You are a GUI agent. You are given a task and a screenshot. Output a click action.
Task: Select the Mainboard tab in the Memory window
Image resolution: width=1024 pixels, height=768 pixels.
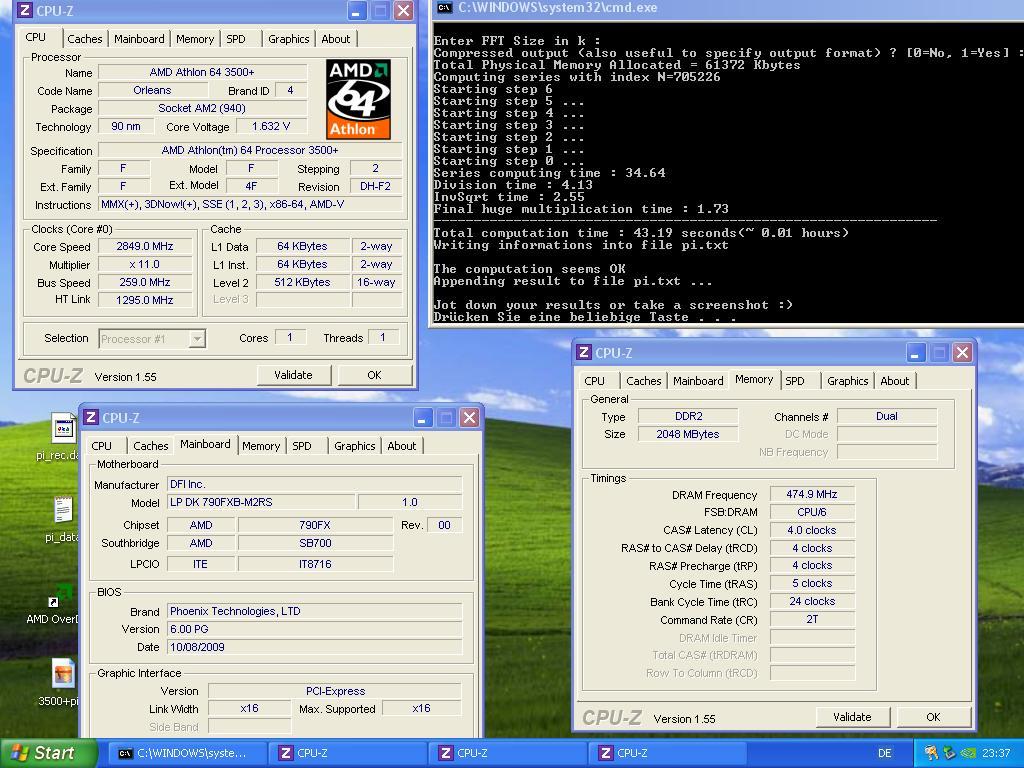pyautogui.click(x=698, y=381)
